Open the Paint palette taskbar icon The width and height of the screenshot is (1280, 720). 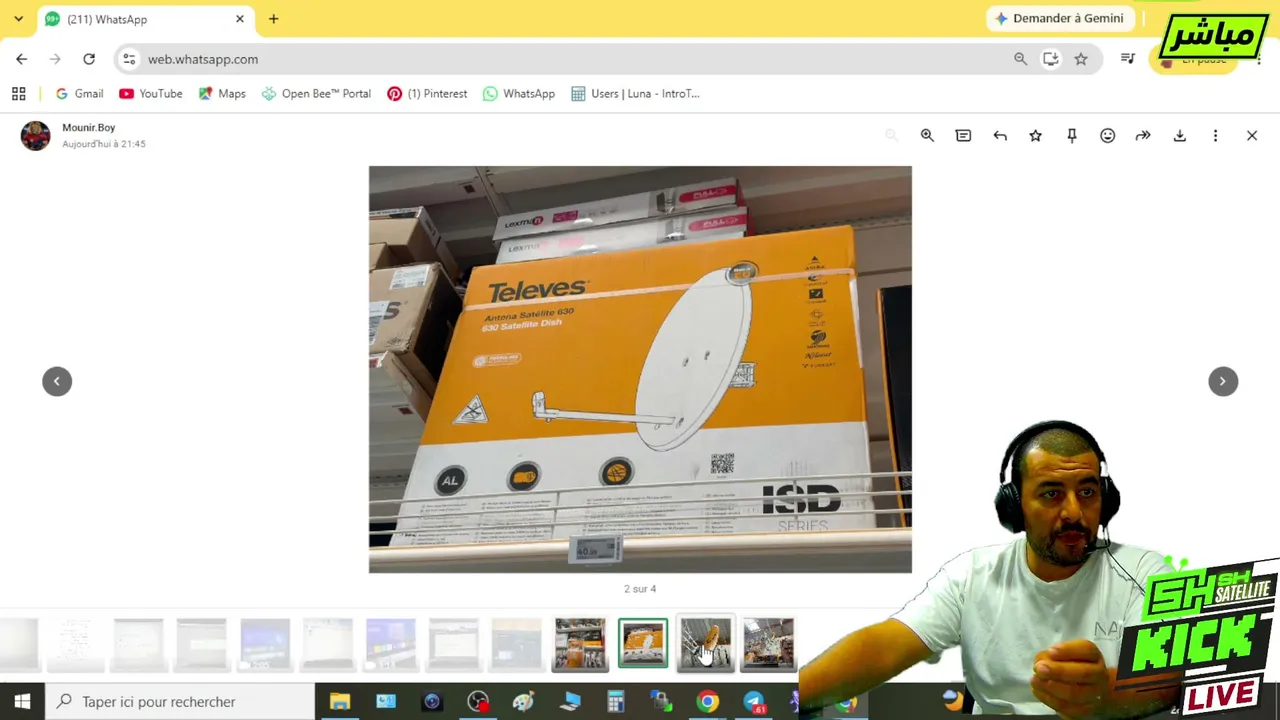point(524,702)
